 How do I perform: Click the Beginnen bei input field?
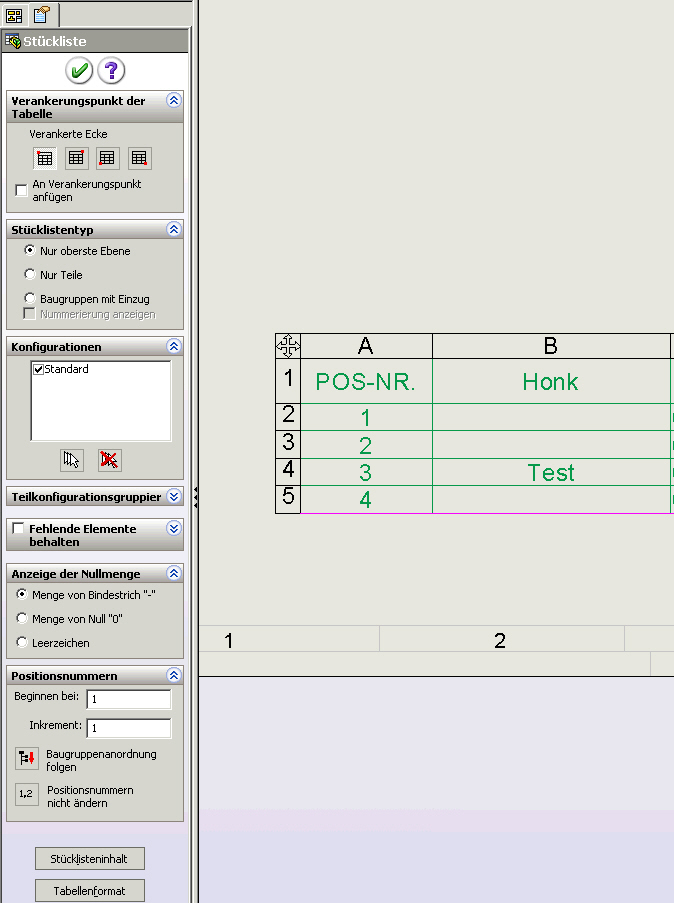click(x=129, y=699)
